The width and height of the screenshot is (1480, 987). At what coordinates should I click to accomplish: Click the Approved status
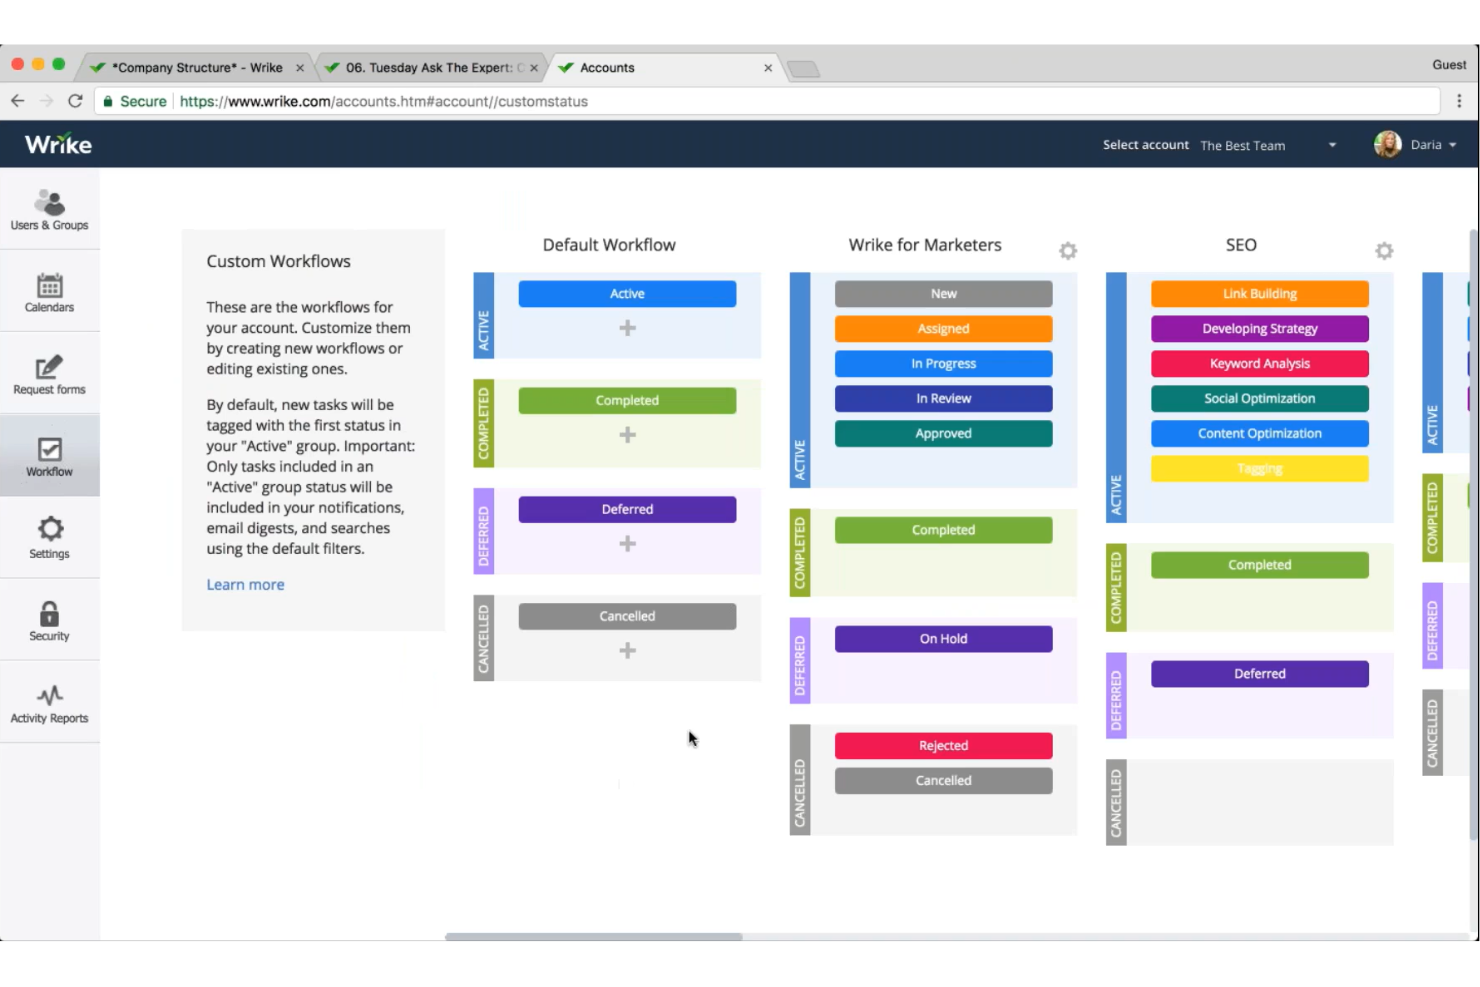point(943,434)
